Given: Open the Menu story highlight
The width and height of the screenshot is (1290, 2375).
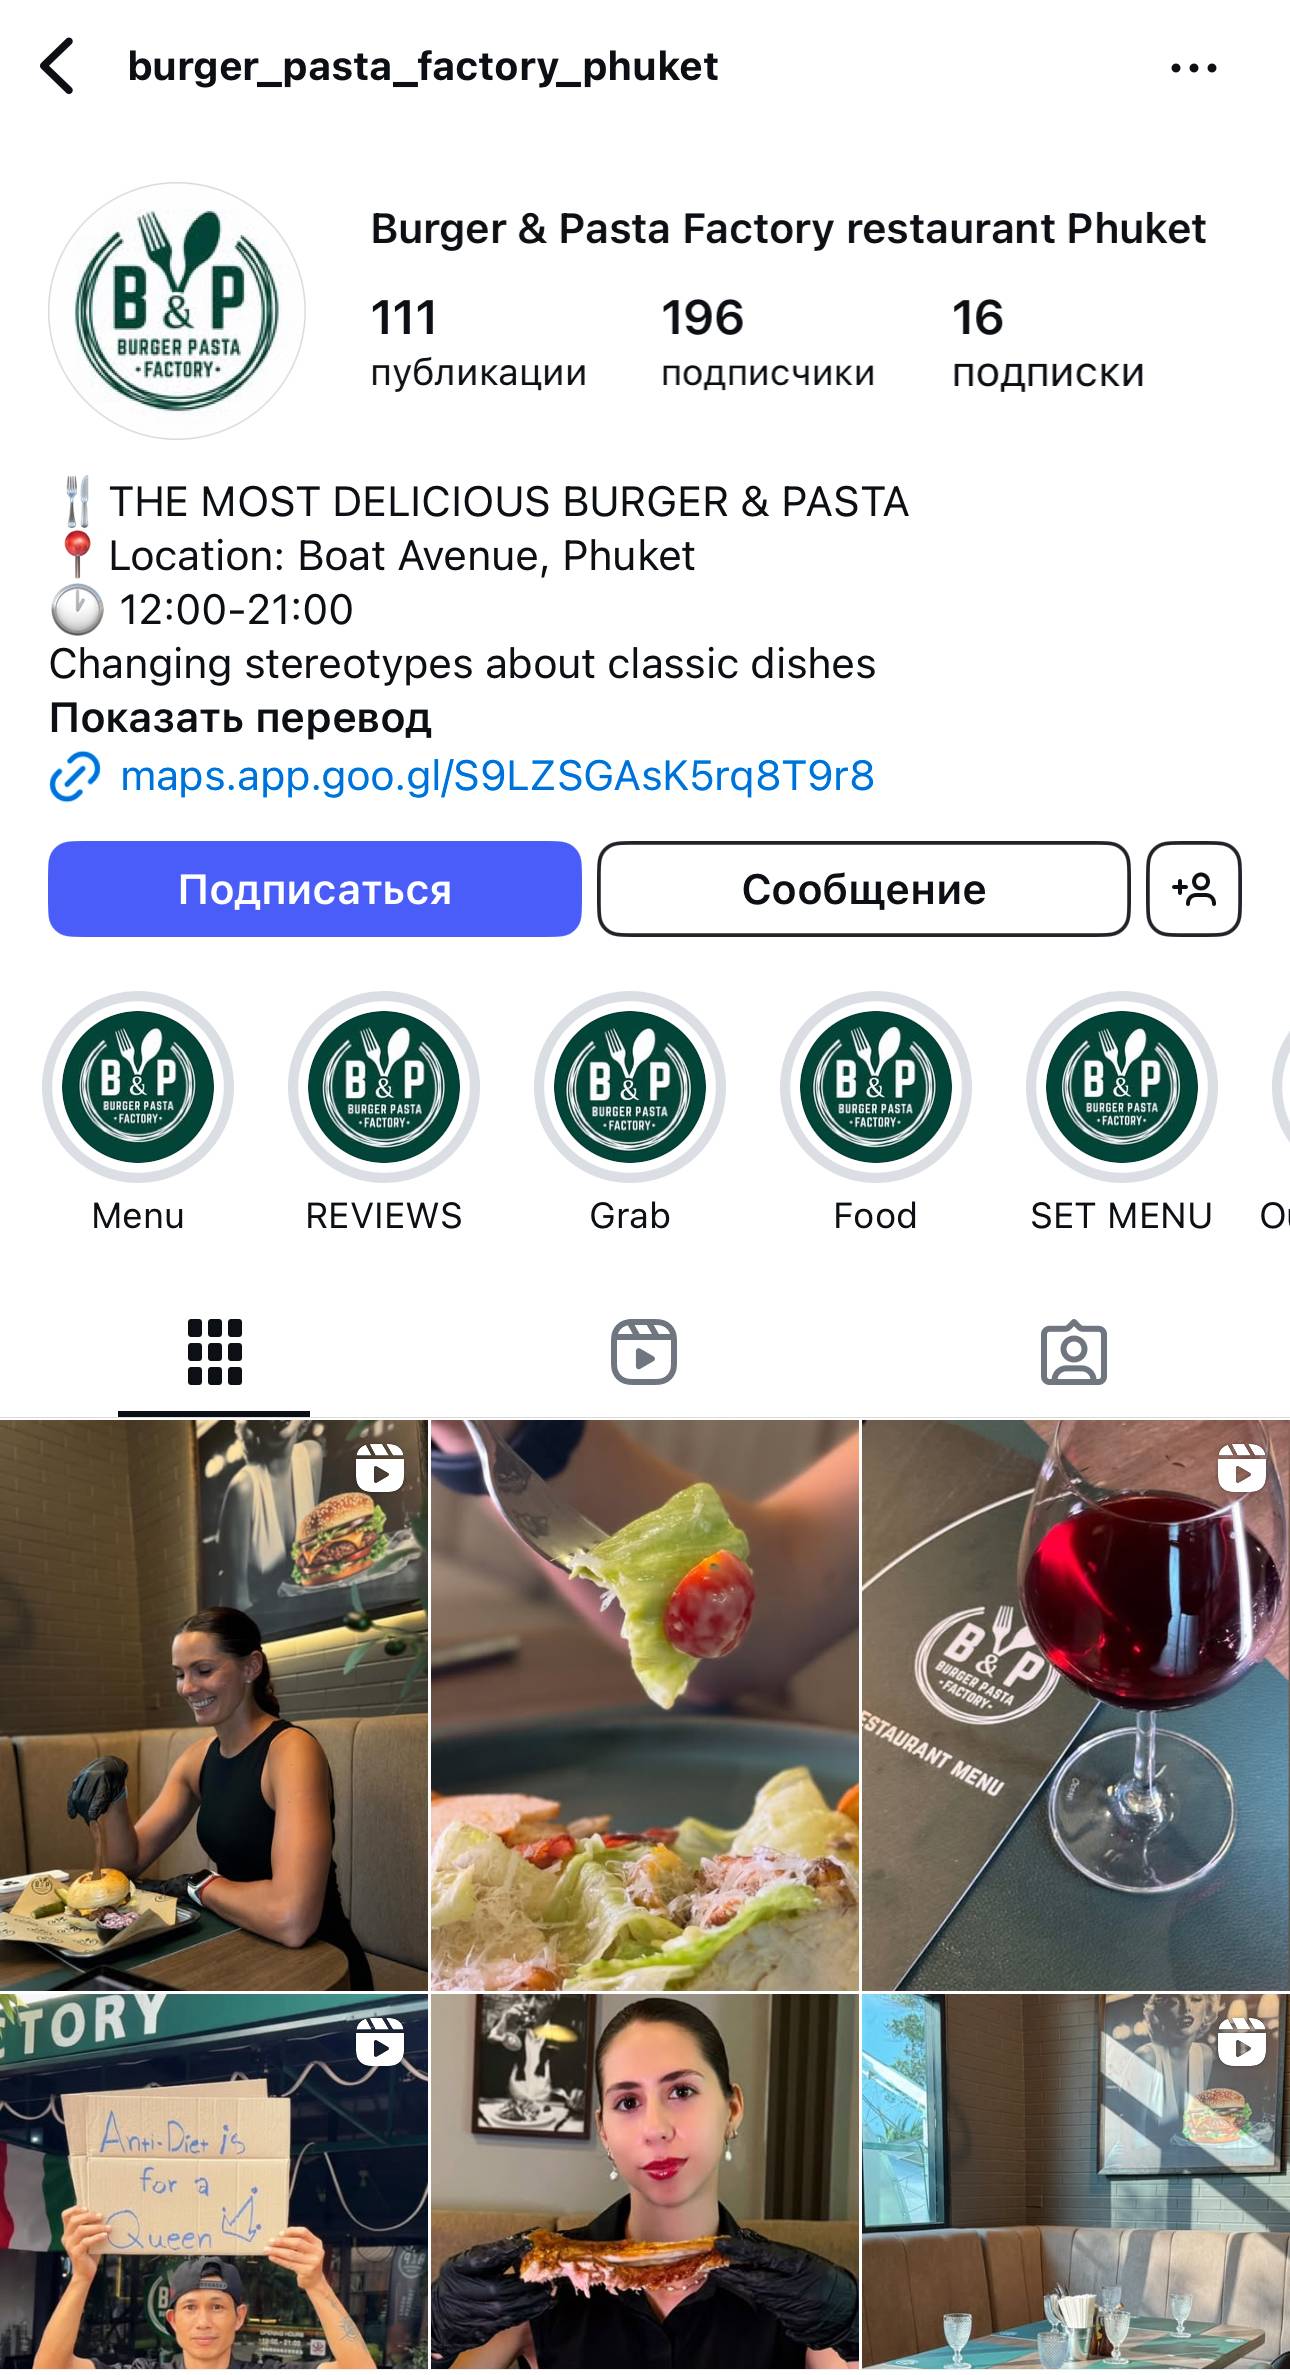Looking at the screenshot, I should click(138, 1087).
